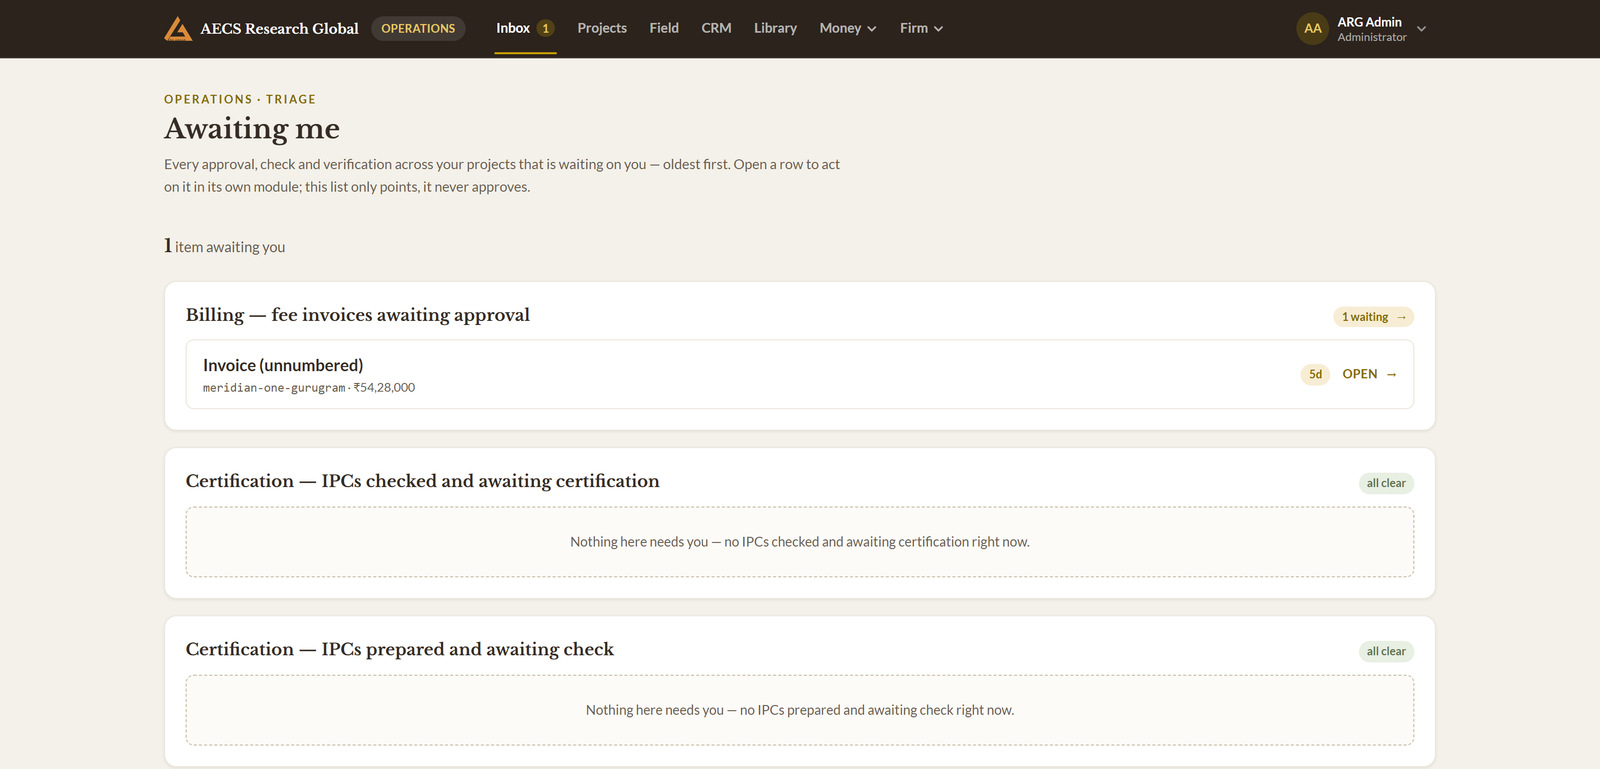Click the no IPCs awaiting check message
Viewport: 1600px width, 769px height.
point(800,710)
